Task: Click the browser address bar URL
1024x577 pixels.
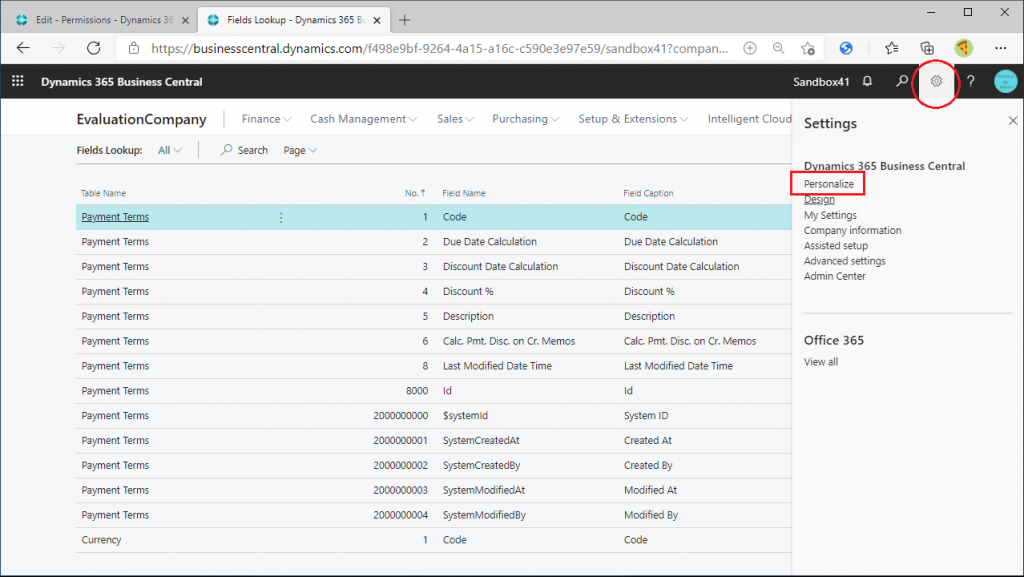Action: 439,48
